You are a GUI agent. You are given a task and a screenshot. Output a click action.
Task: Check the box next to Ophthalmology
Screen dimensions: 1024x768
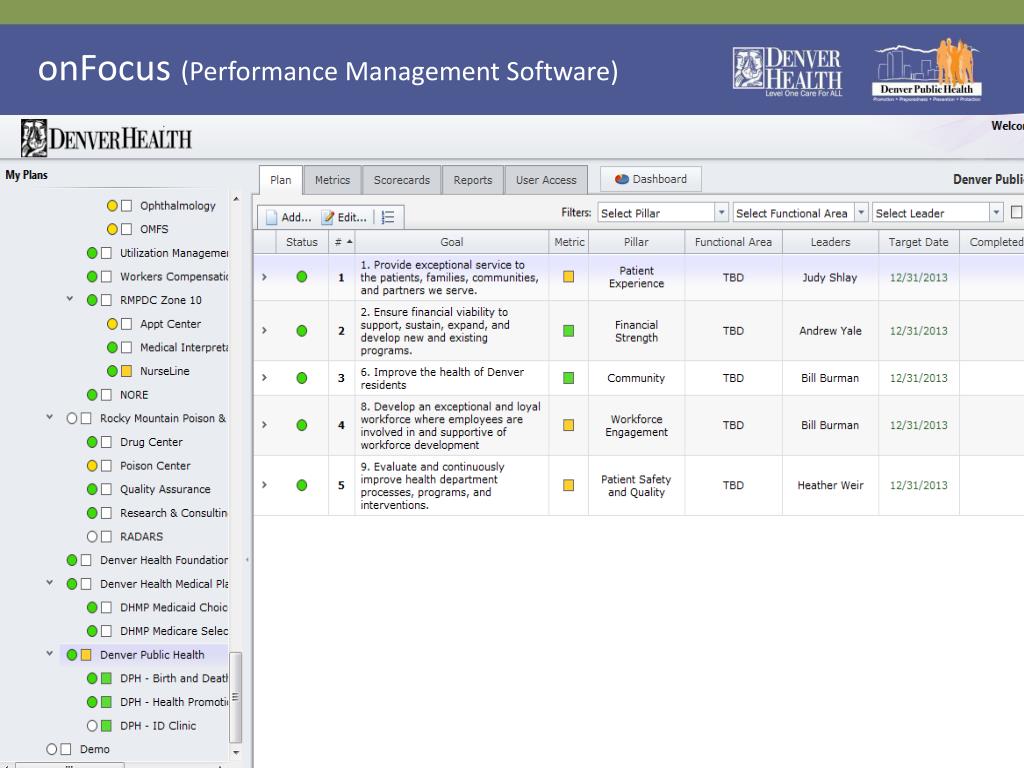coord(127,206)
